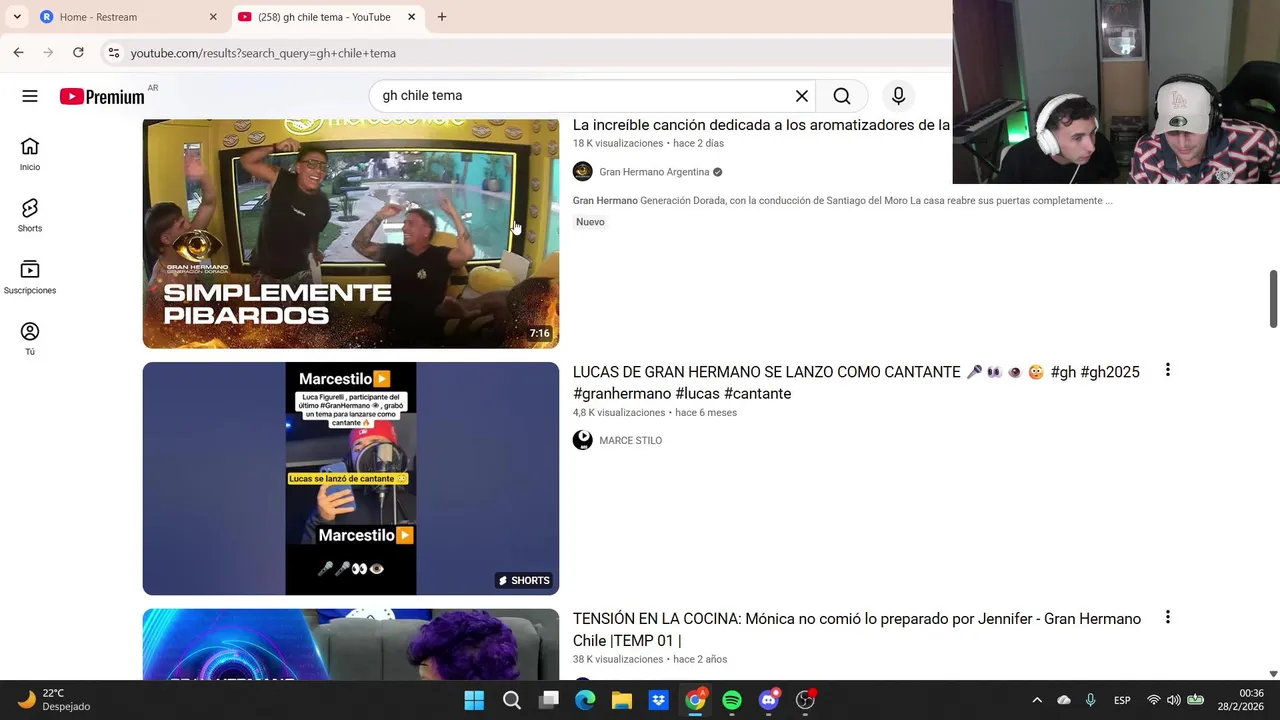
Task: Switch to Chrome in the taskbar
Action: (x=695, y=700)
